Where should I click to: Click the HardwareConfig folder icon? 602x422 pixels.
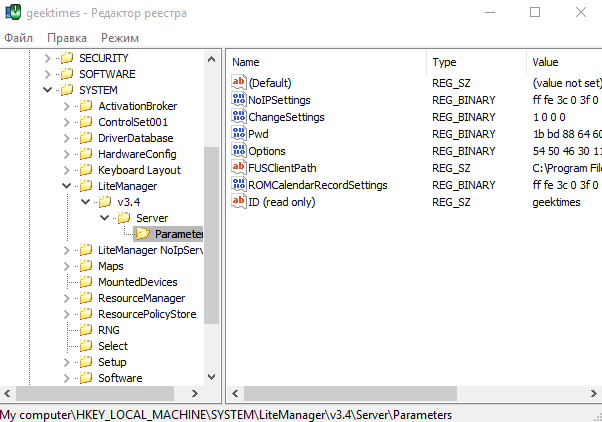(x=86, y=154)
